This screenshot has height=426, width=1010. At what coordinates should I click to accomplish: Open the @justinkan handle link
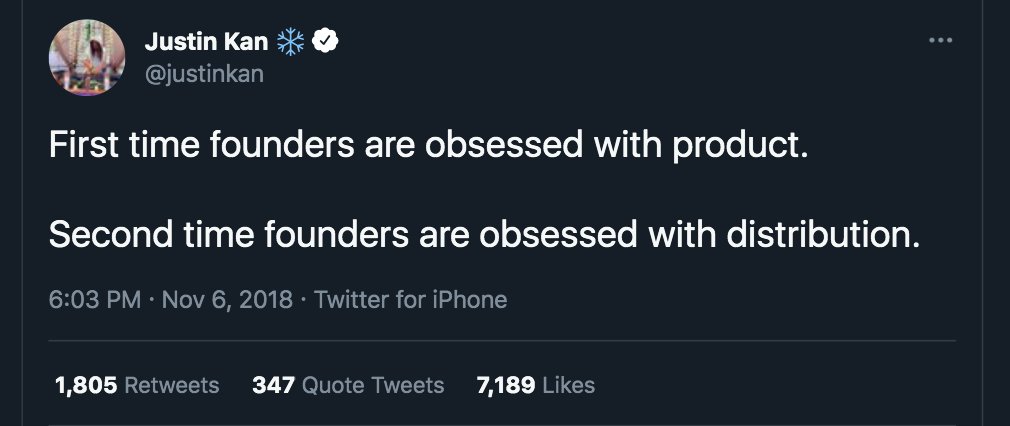[204, 73]
